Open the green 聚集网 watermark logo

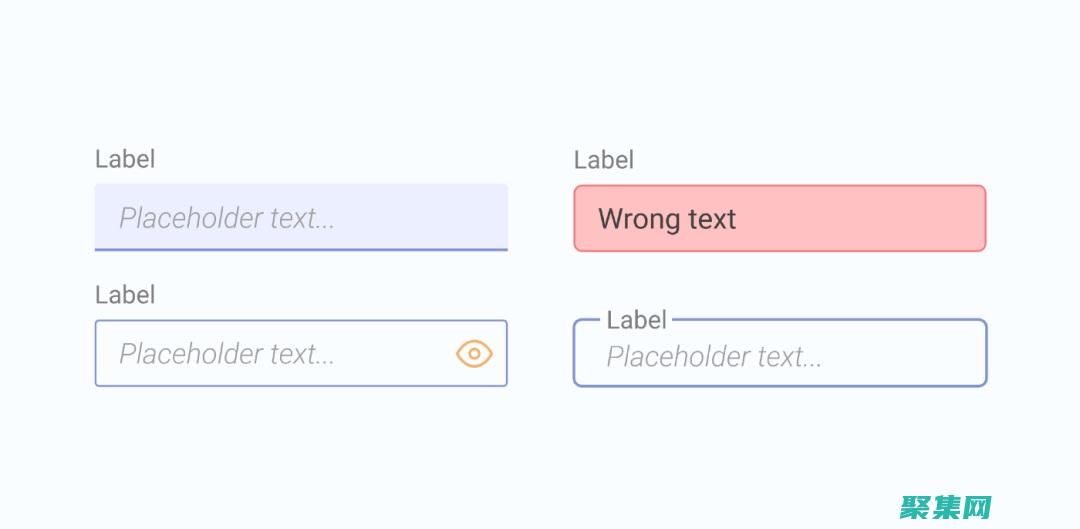945,507
